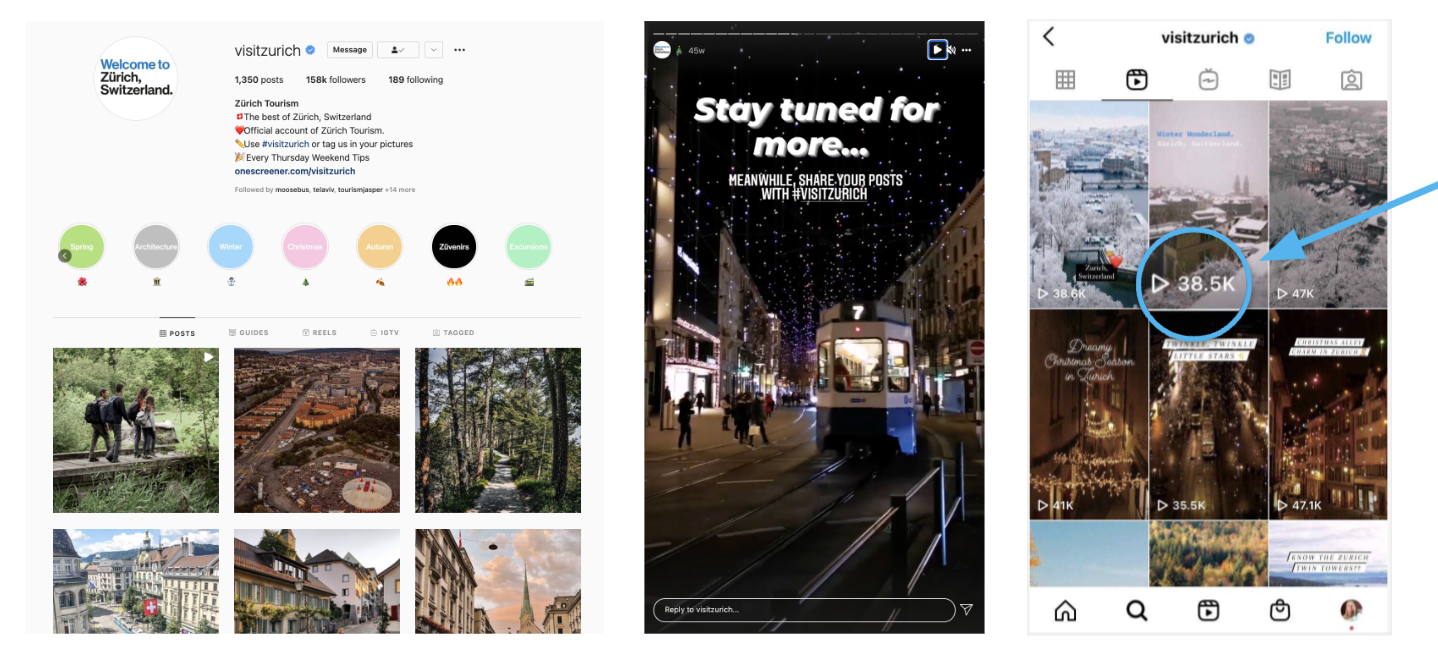This screenshot has width=1438, height=664.
Task: Open the building with Swiss flag post
Action: point(136,581)
